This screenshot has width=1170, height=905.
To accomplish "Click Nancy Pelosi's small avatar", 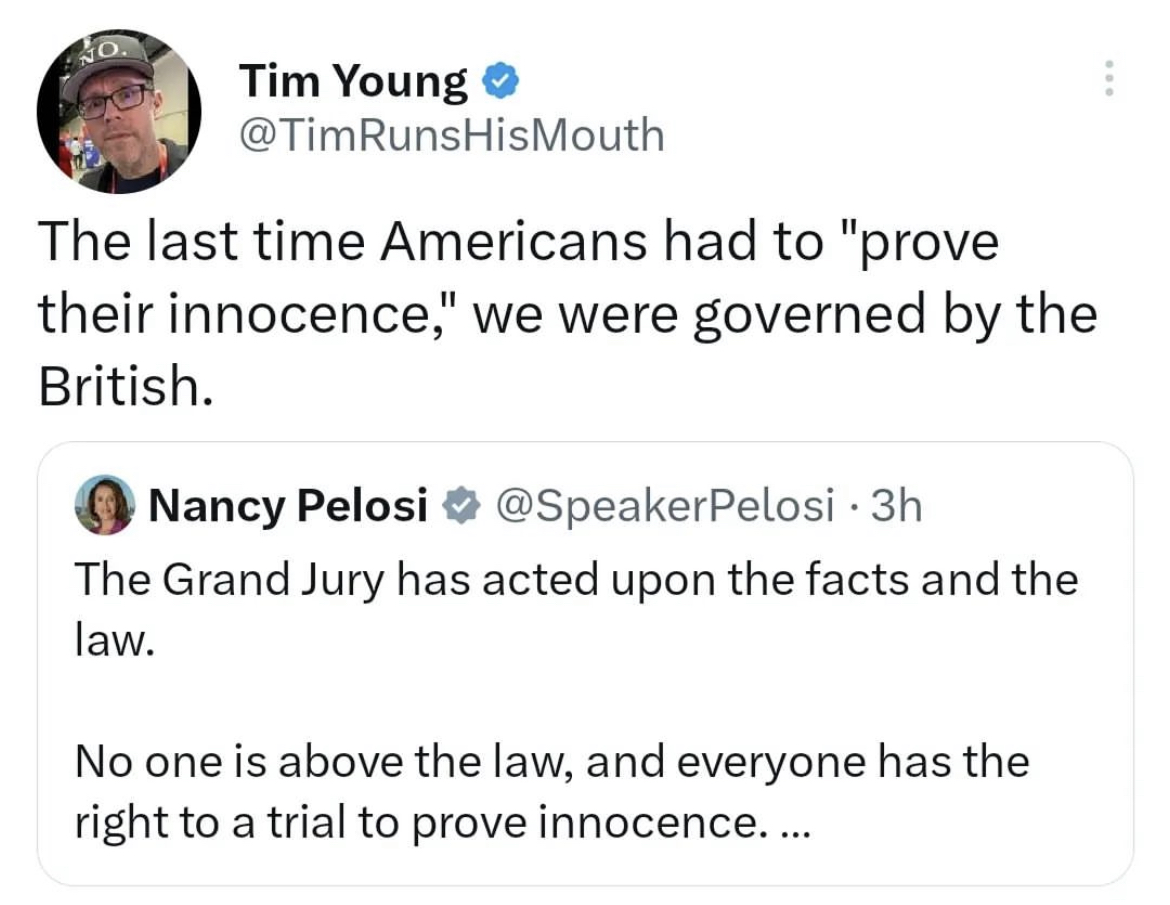I will (104, 506).
